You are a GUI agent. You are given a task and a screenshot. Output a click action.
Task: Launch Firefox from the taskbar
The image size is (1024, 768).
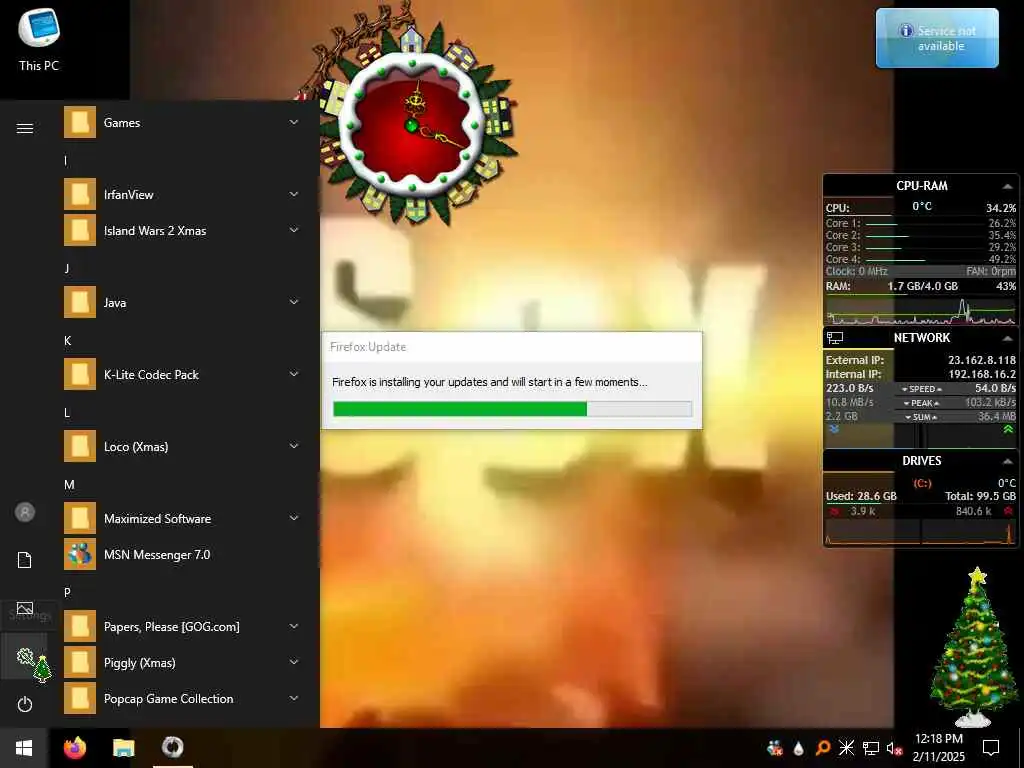pos(75,747)
